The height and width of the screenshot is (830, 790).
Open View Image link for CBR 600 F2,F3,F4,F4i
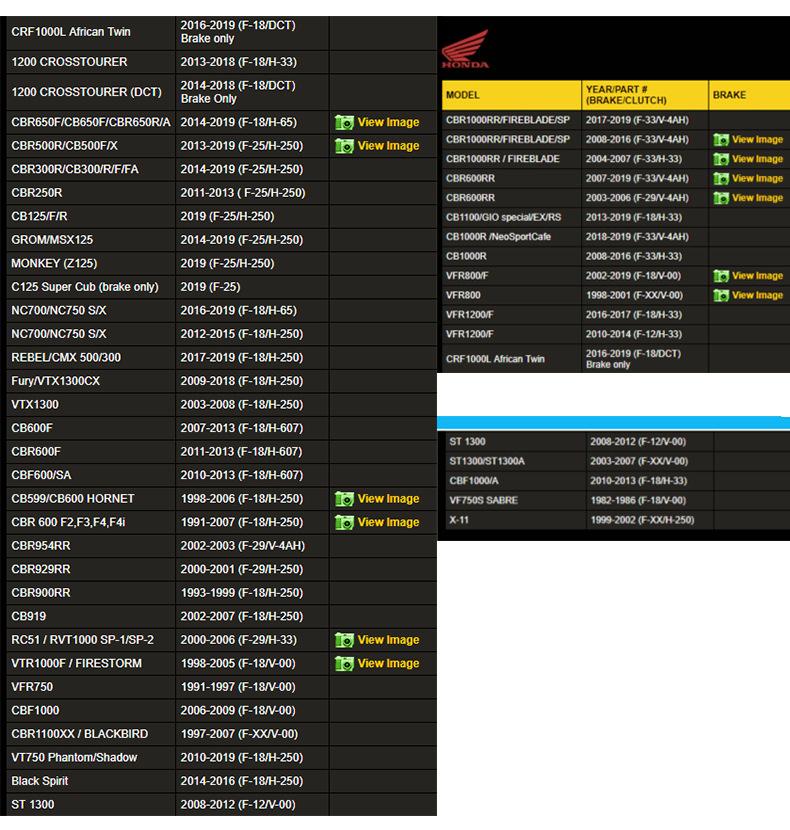click(388, 522)
